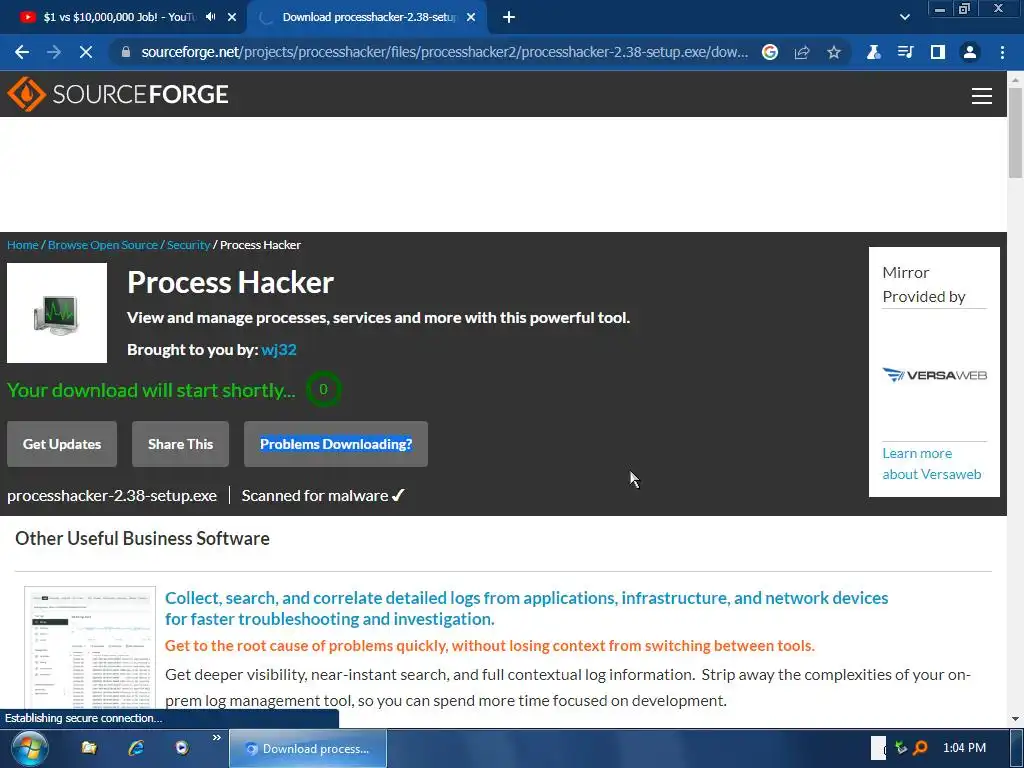1024x768 pixels.
Task: Click the SourceForge logo
Action: (x=118, y=94)
